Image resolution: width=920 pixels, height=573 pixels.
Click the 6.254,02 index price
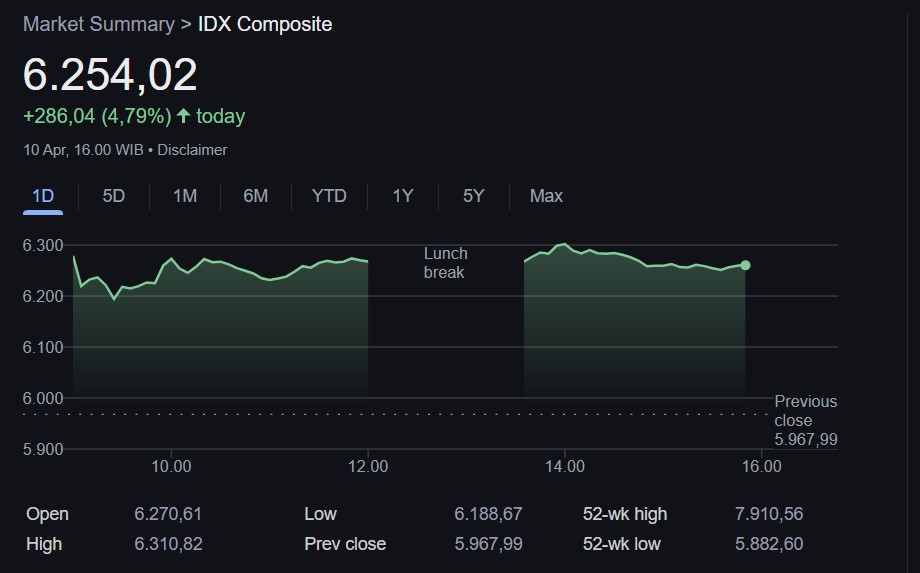[x=110, y=76]
